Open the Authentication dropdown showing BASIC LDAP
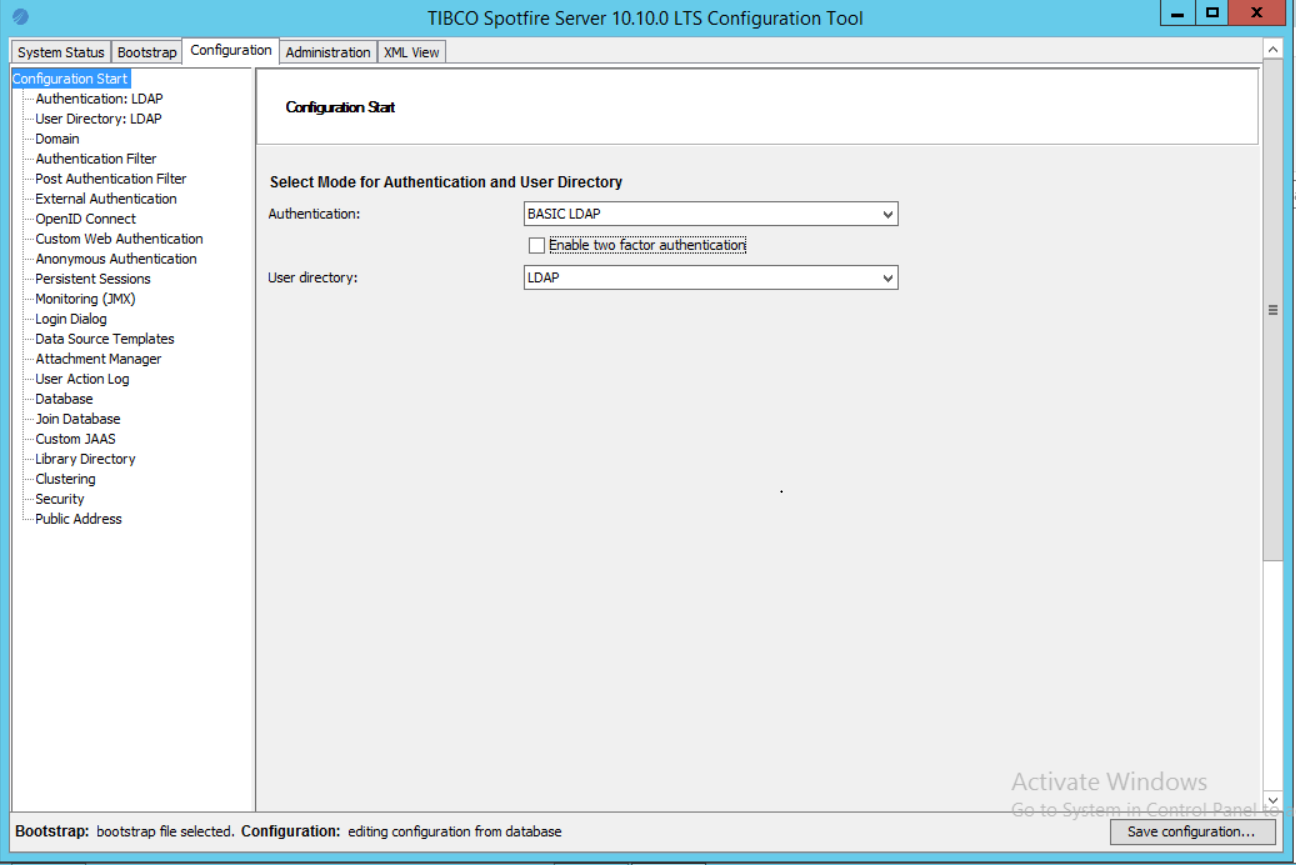The width and height of the screenshot is (1296, 865). 711,214
